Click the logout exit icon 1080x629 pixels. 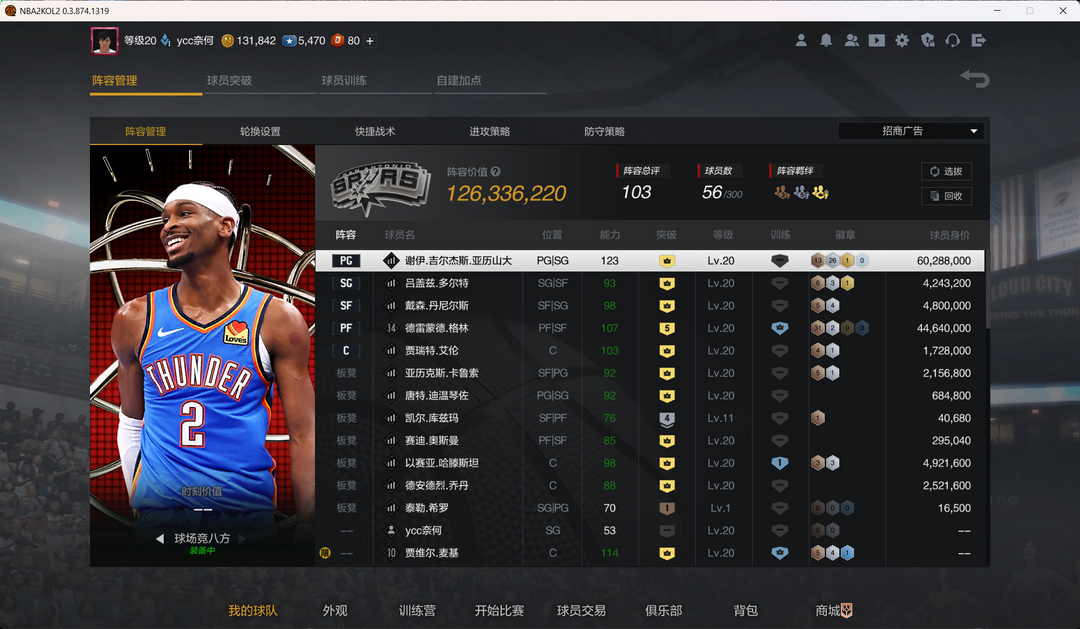click(979, 41)
